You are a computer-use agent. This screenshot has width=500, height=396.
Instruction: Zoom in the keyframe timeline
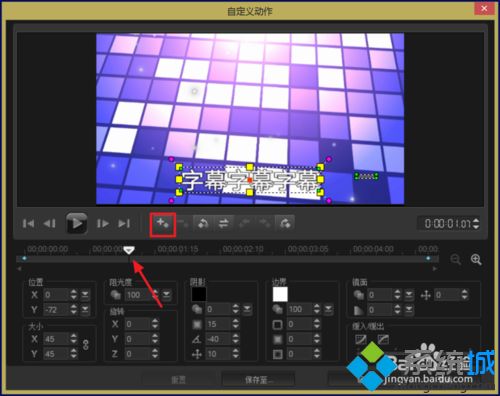pyautogui.click(x=476, y=259)
